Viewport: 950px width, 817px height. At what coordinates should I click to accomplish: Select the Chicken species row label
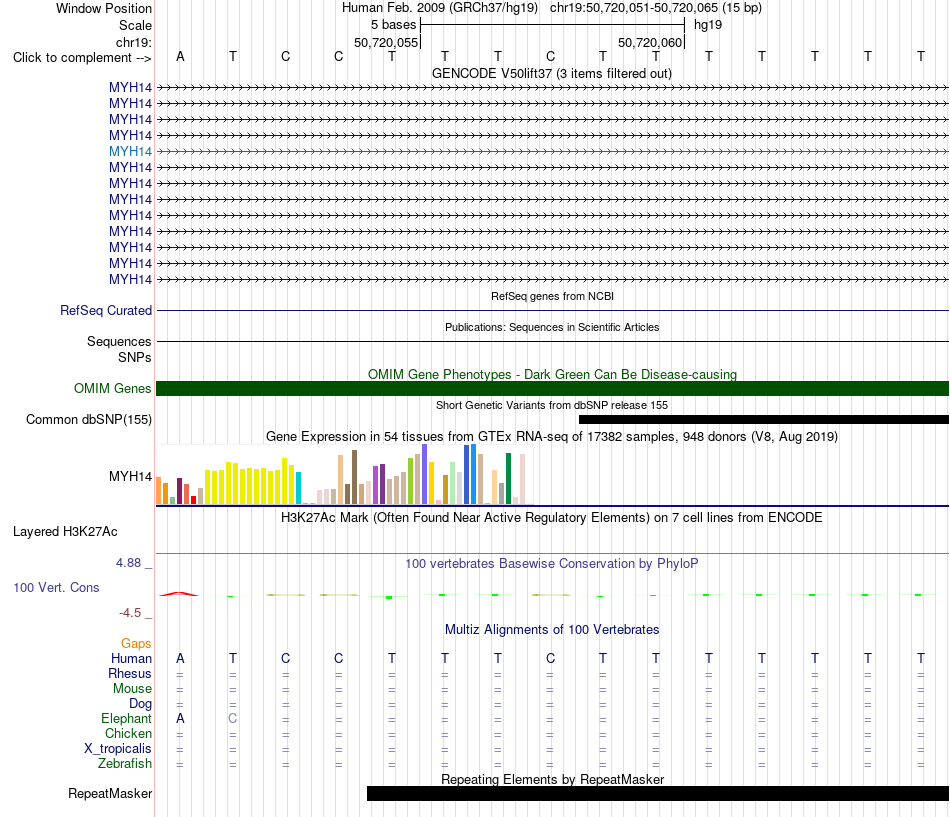128,733
